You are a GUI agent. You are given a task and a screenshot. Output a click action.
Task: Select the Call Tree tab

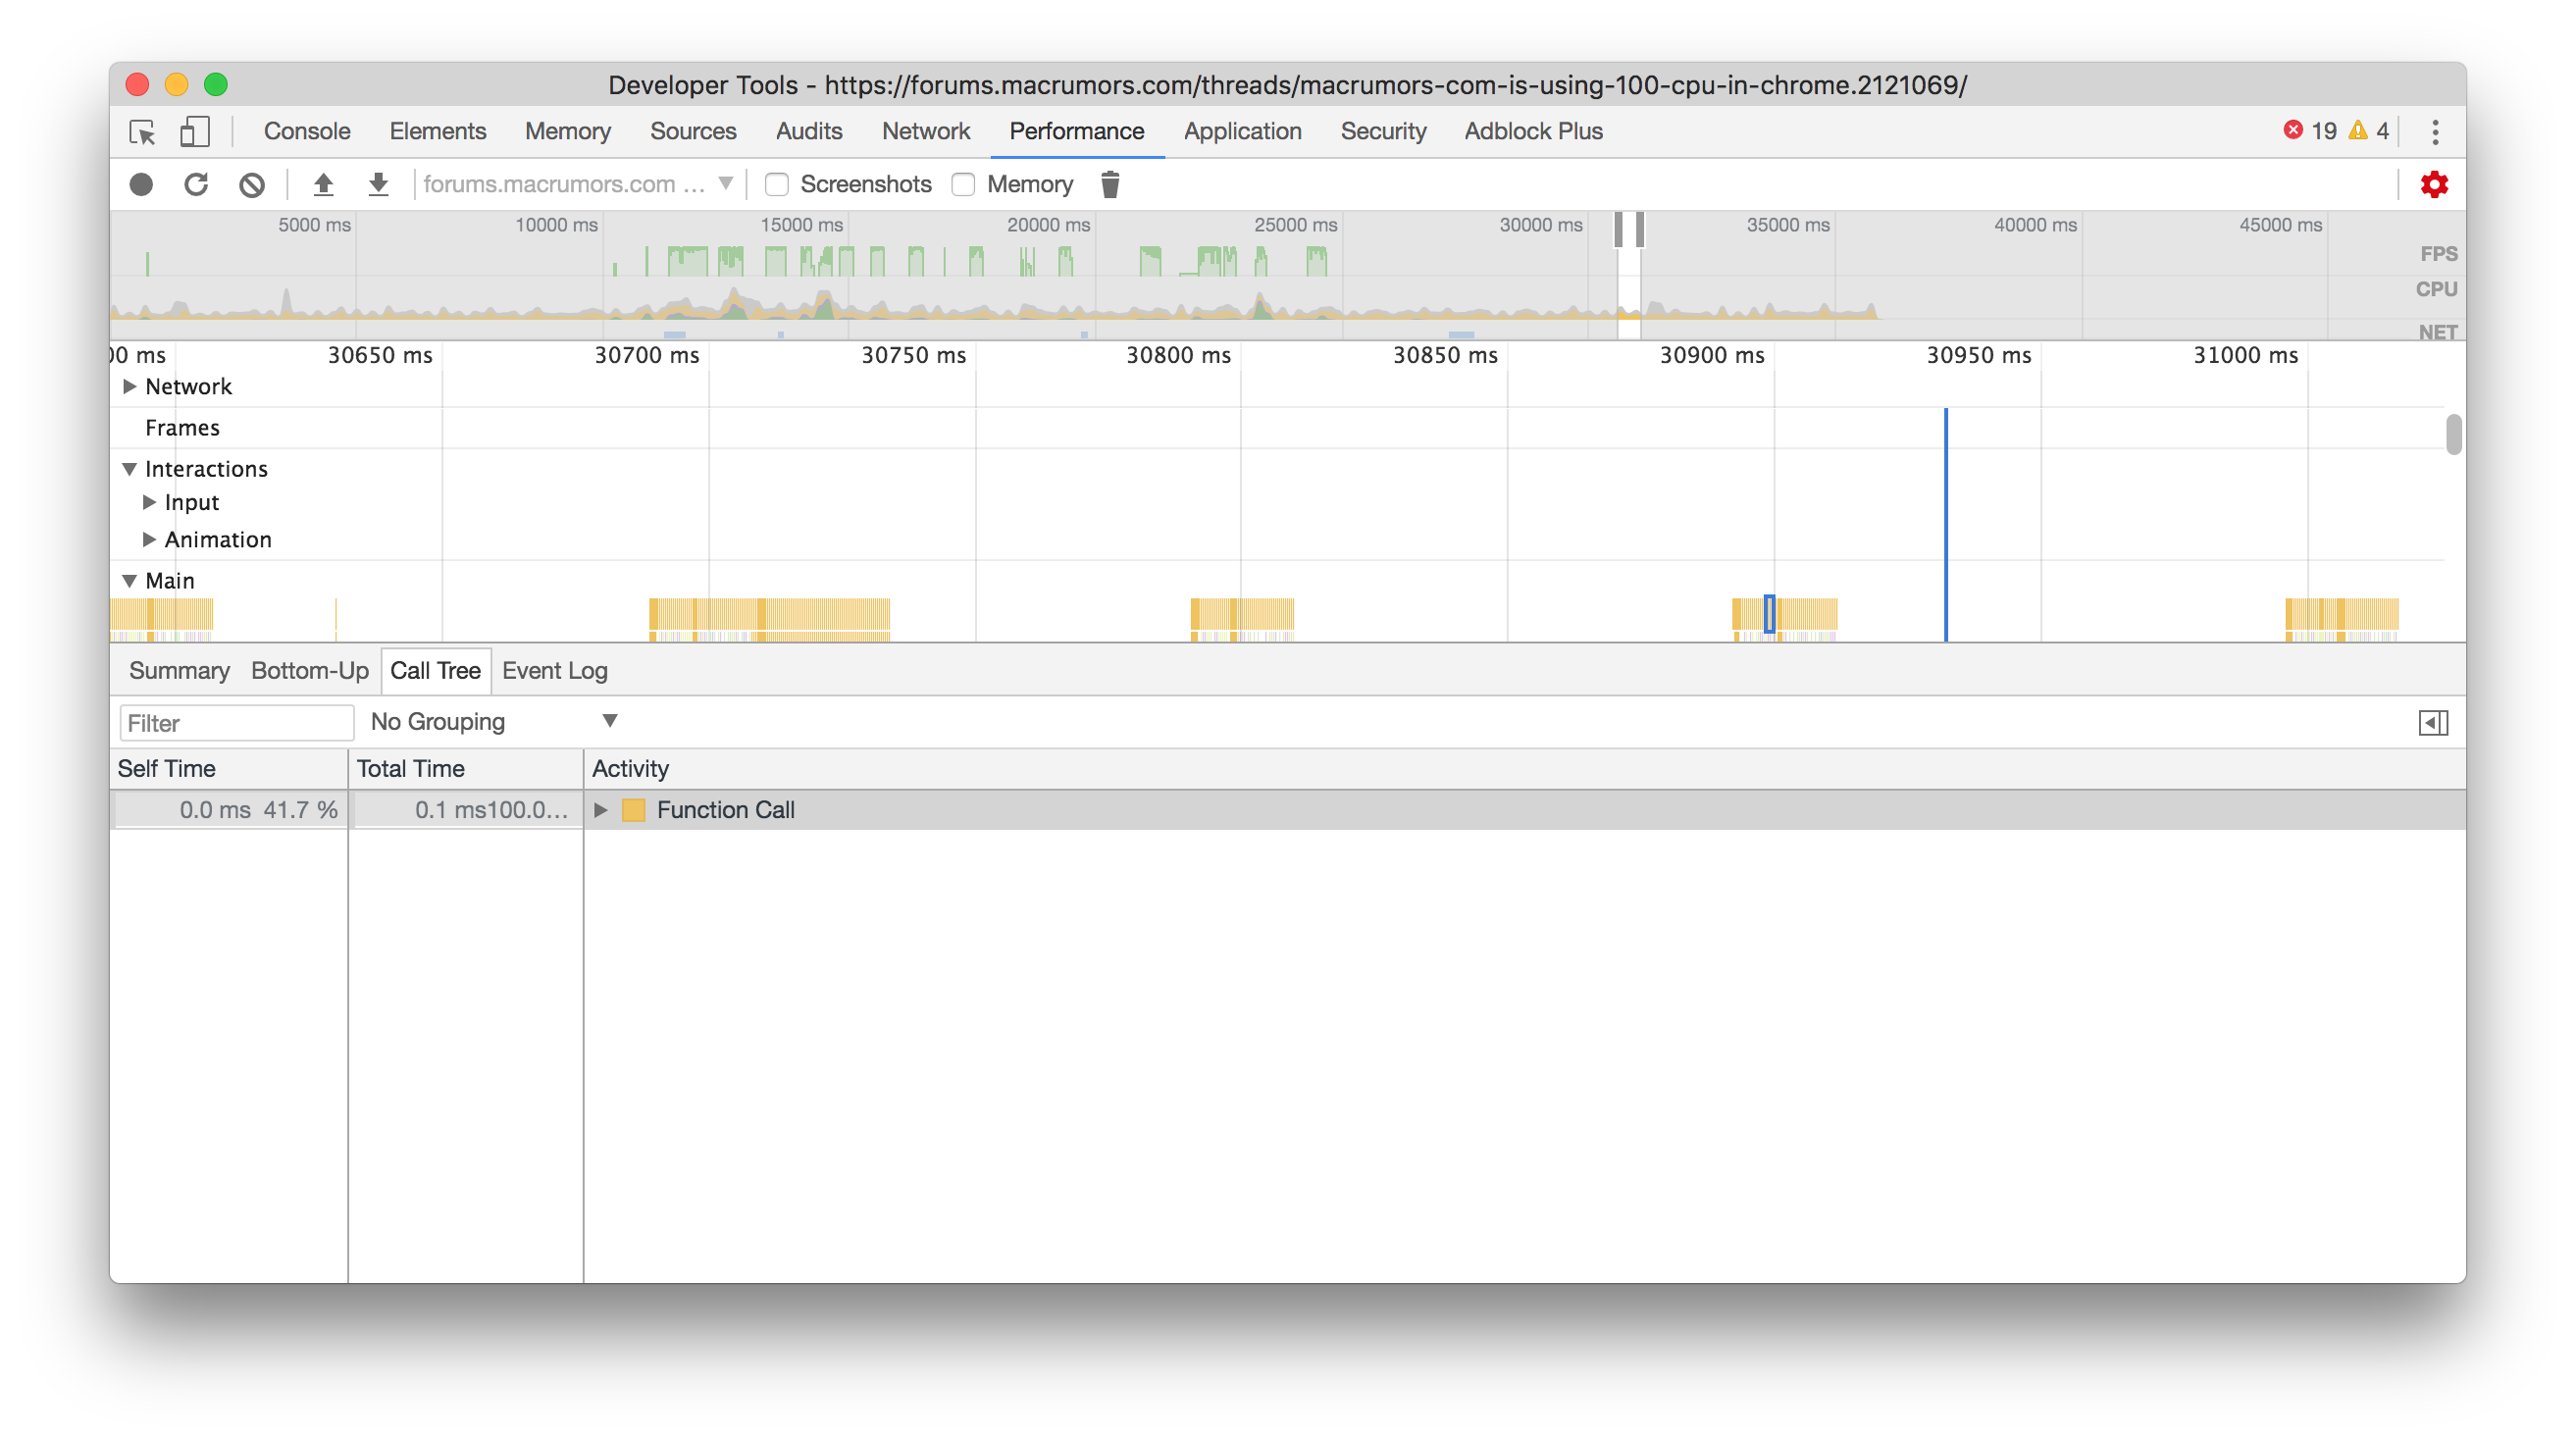click(435, 670)
